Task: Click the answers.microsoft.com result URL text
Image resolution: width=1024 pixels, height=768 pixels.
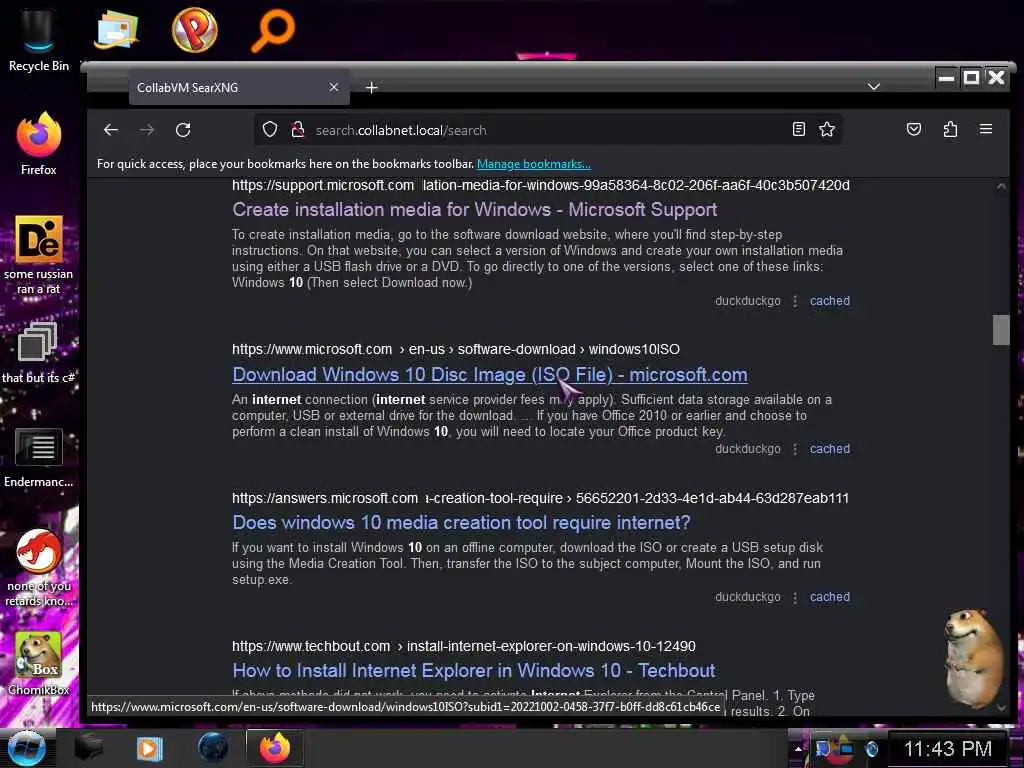Action: pyautogui.click(x=541, y=498)
